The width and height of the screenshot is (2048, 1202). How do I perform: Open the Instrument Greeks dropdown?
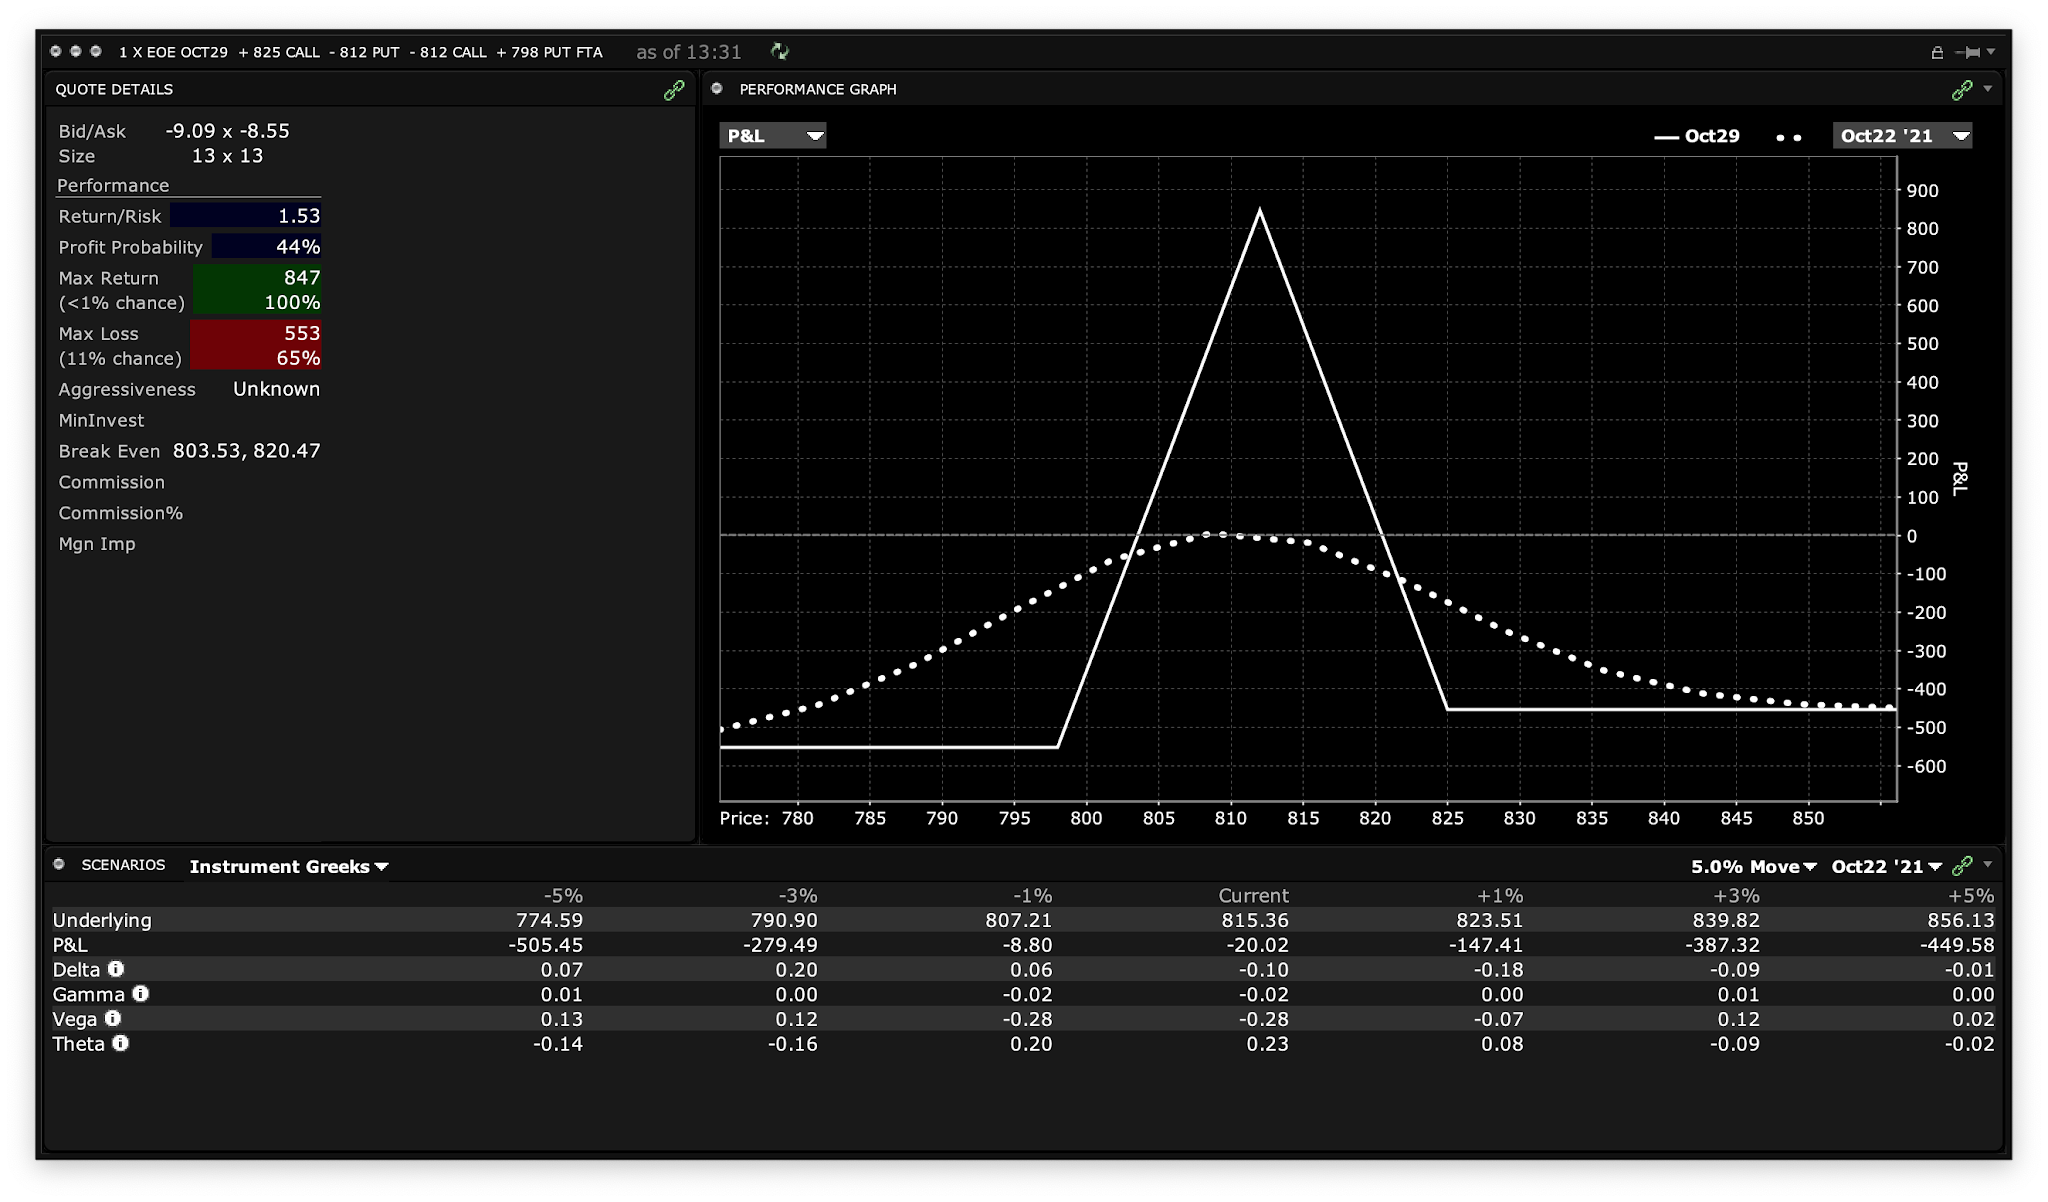pyautogui.click(x=289, y=866)
